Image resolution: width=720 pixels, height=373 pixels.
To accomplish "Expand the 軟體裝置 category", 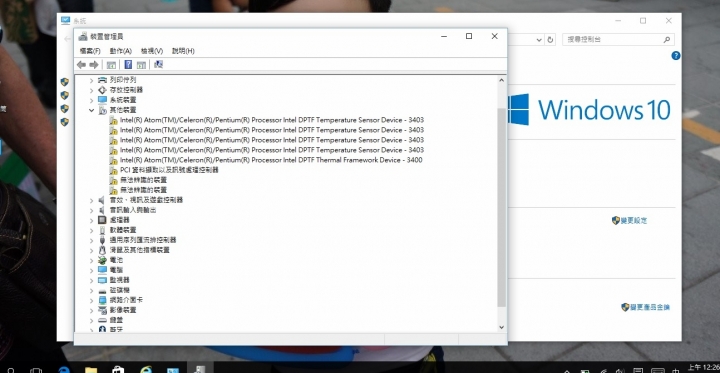I will (91, 230).
